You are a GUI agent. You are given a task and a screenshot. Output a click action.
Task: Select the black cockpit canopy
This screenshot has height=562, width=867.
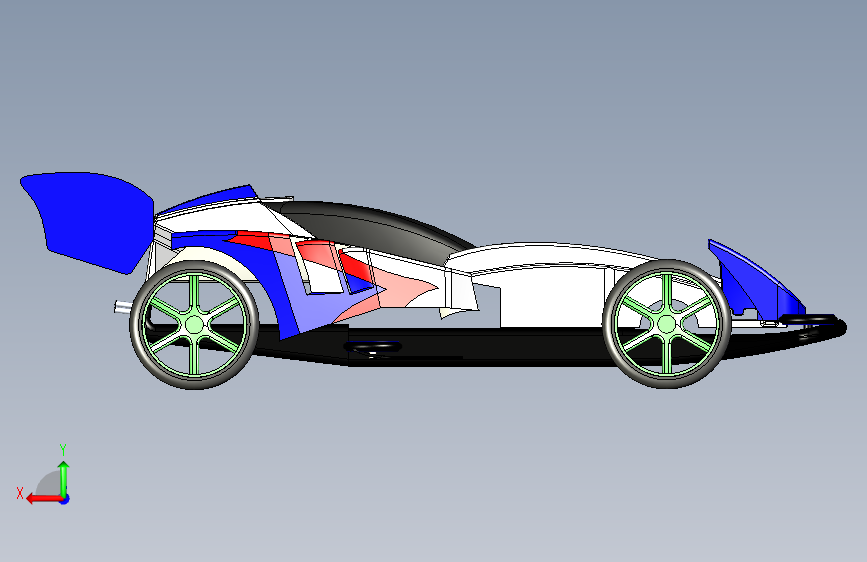pos(376,227)
